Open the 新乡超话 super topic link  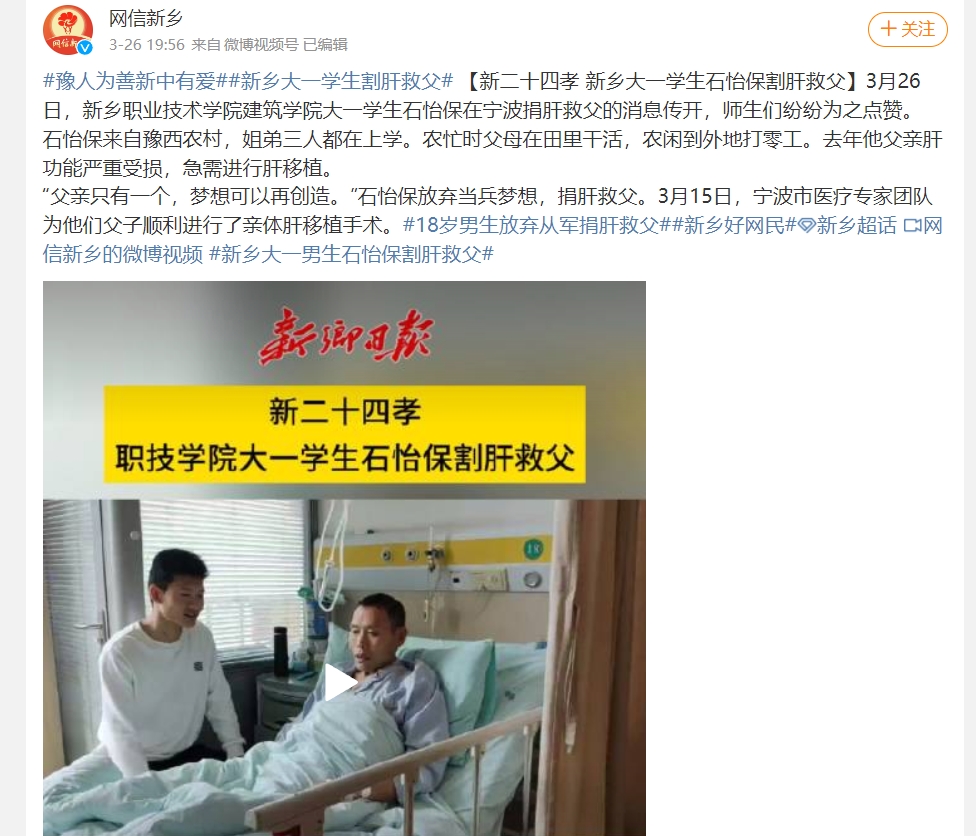(856, 225)
